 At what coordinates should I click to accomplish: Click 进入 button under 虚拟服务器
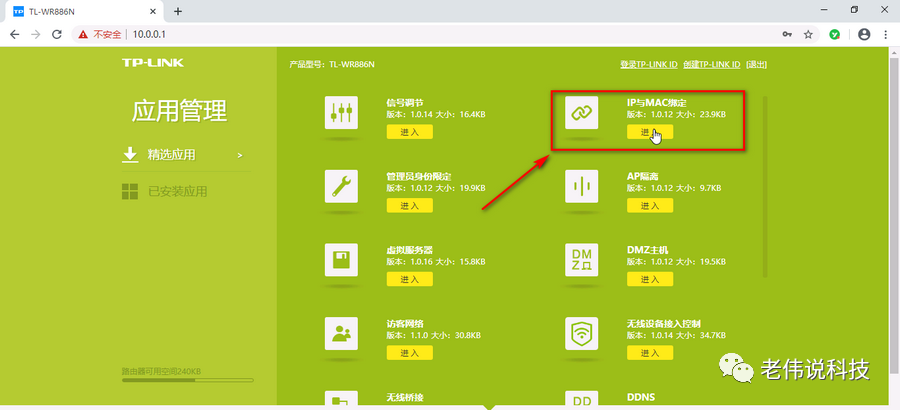click(x=409, y=279)
